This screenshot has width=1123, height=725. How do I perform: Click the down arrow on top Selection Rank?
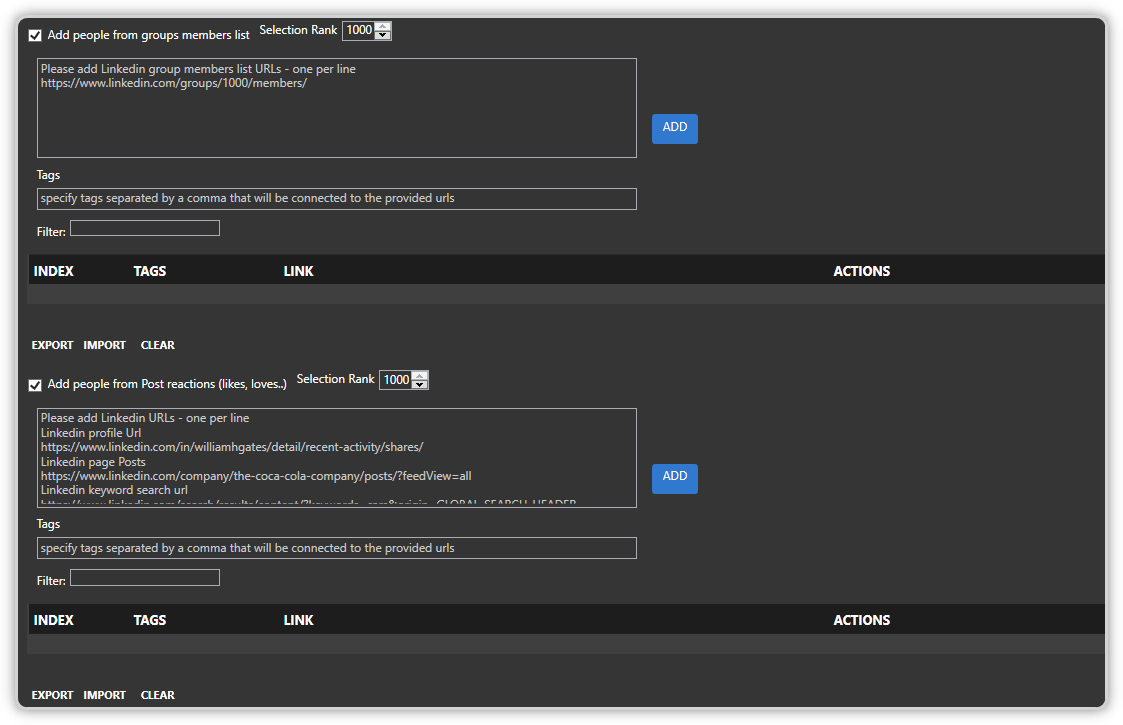pyautogui.click(x=382, y=34)
